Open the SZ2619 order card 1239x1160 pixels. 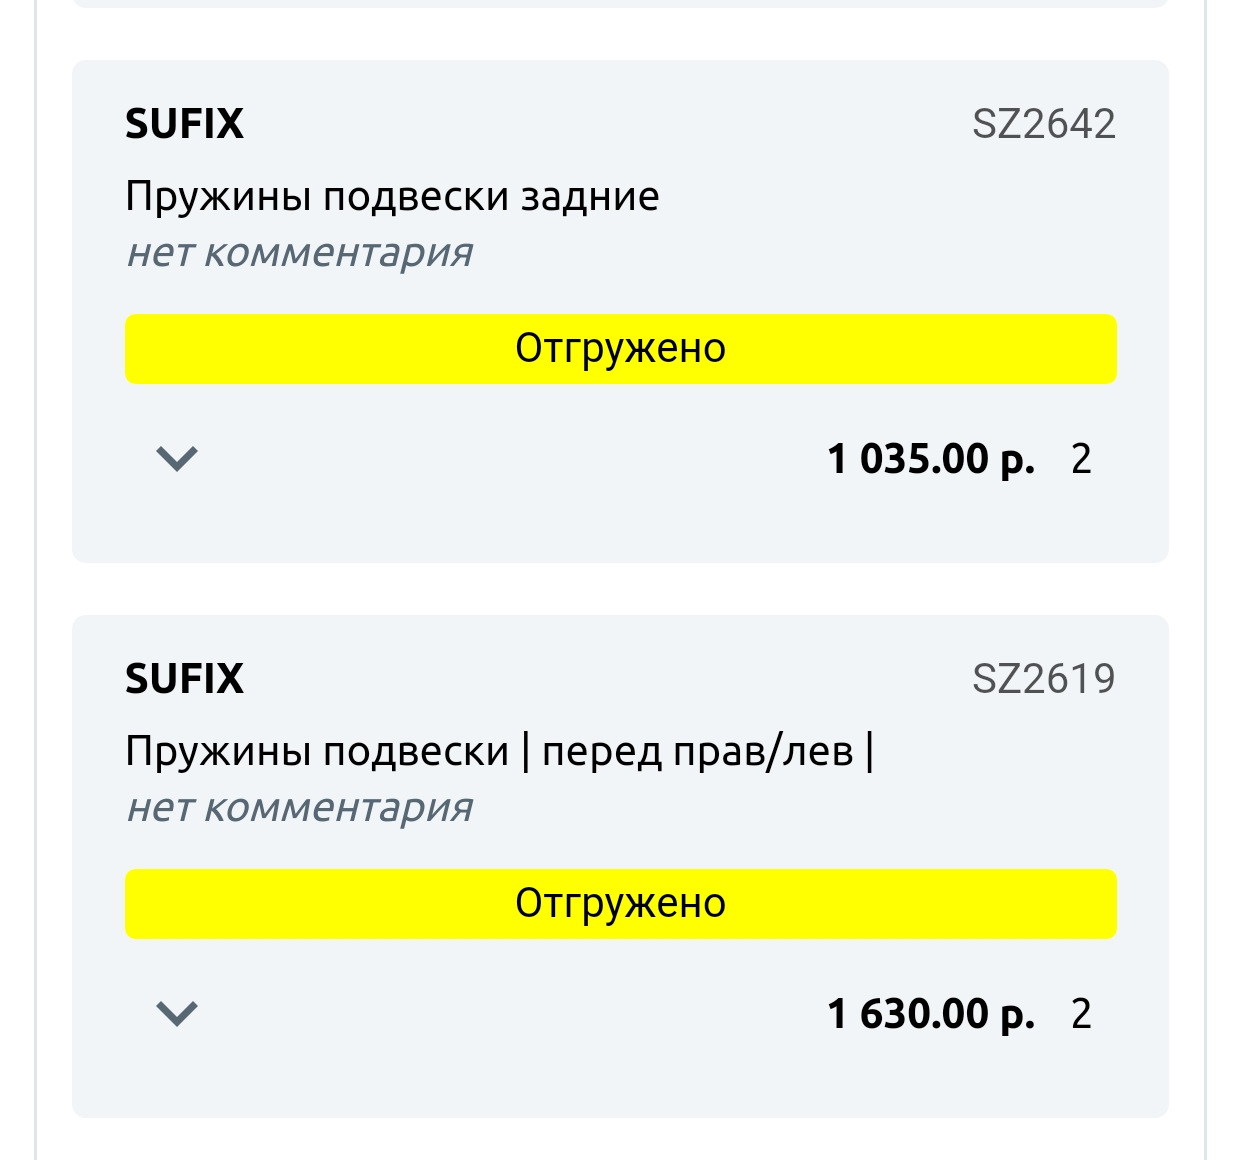pyautogui.click(x=619, y=863)
